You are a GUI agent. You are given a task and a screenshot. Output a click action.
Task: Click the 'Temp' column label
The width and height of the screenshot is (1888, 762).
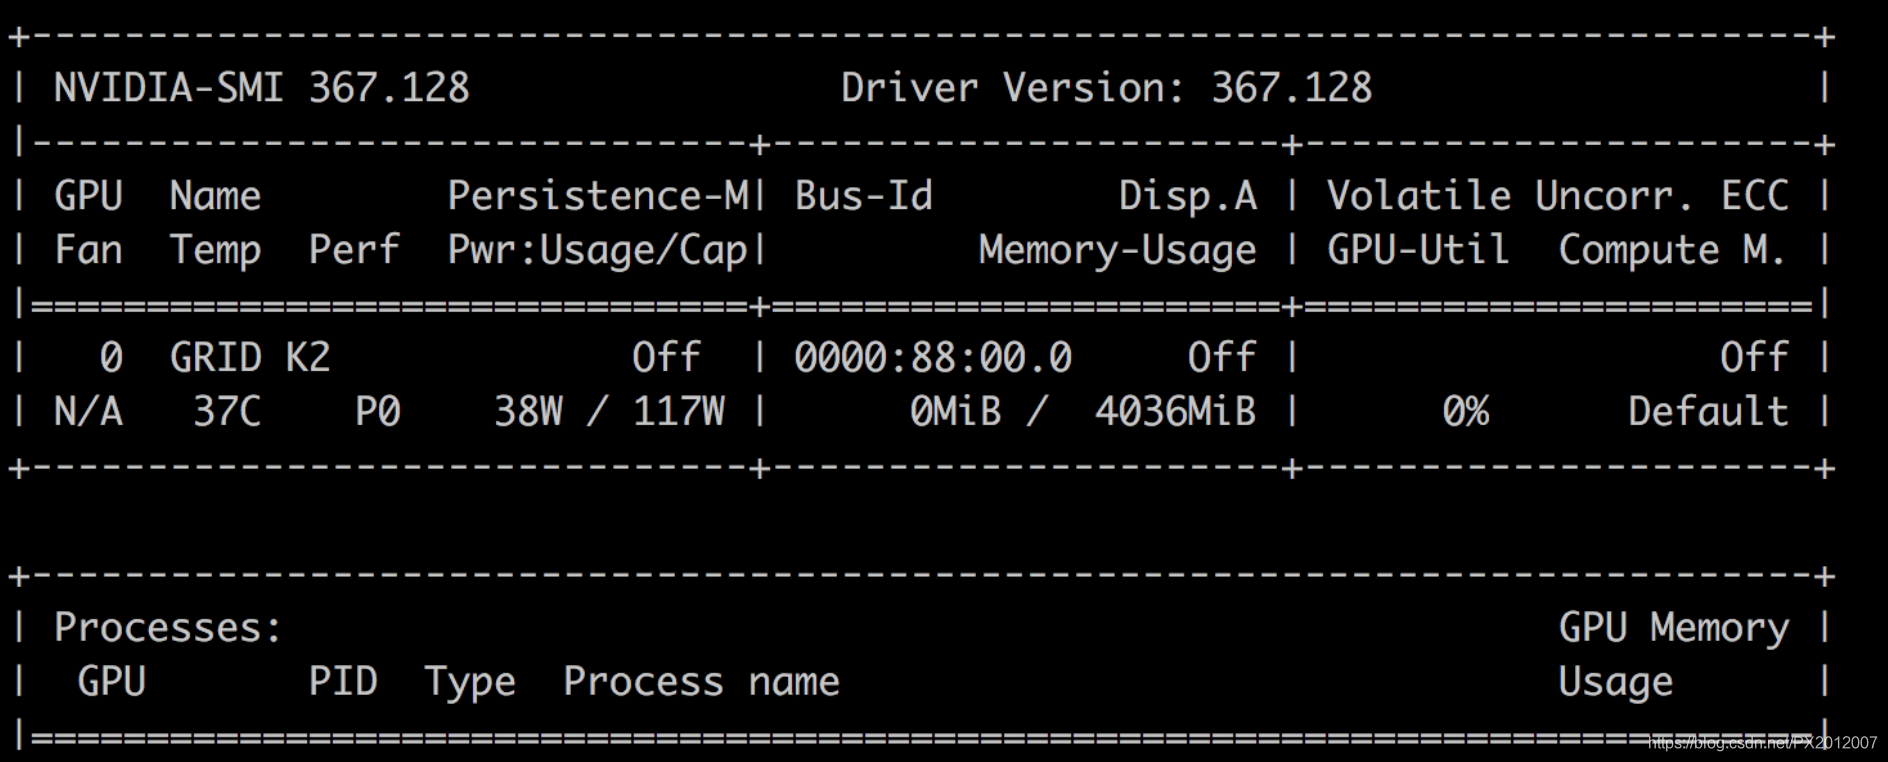215,250
